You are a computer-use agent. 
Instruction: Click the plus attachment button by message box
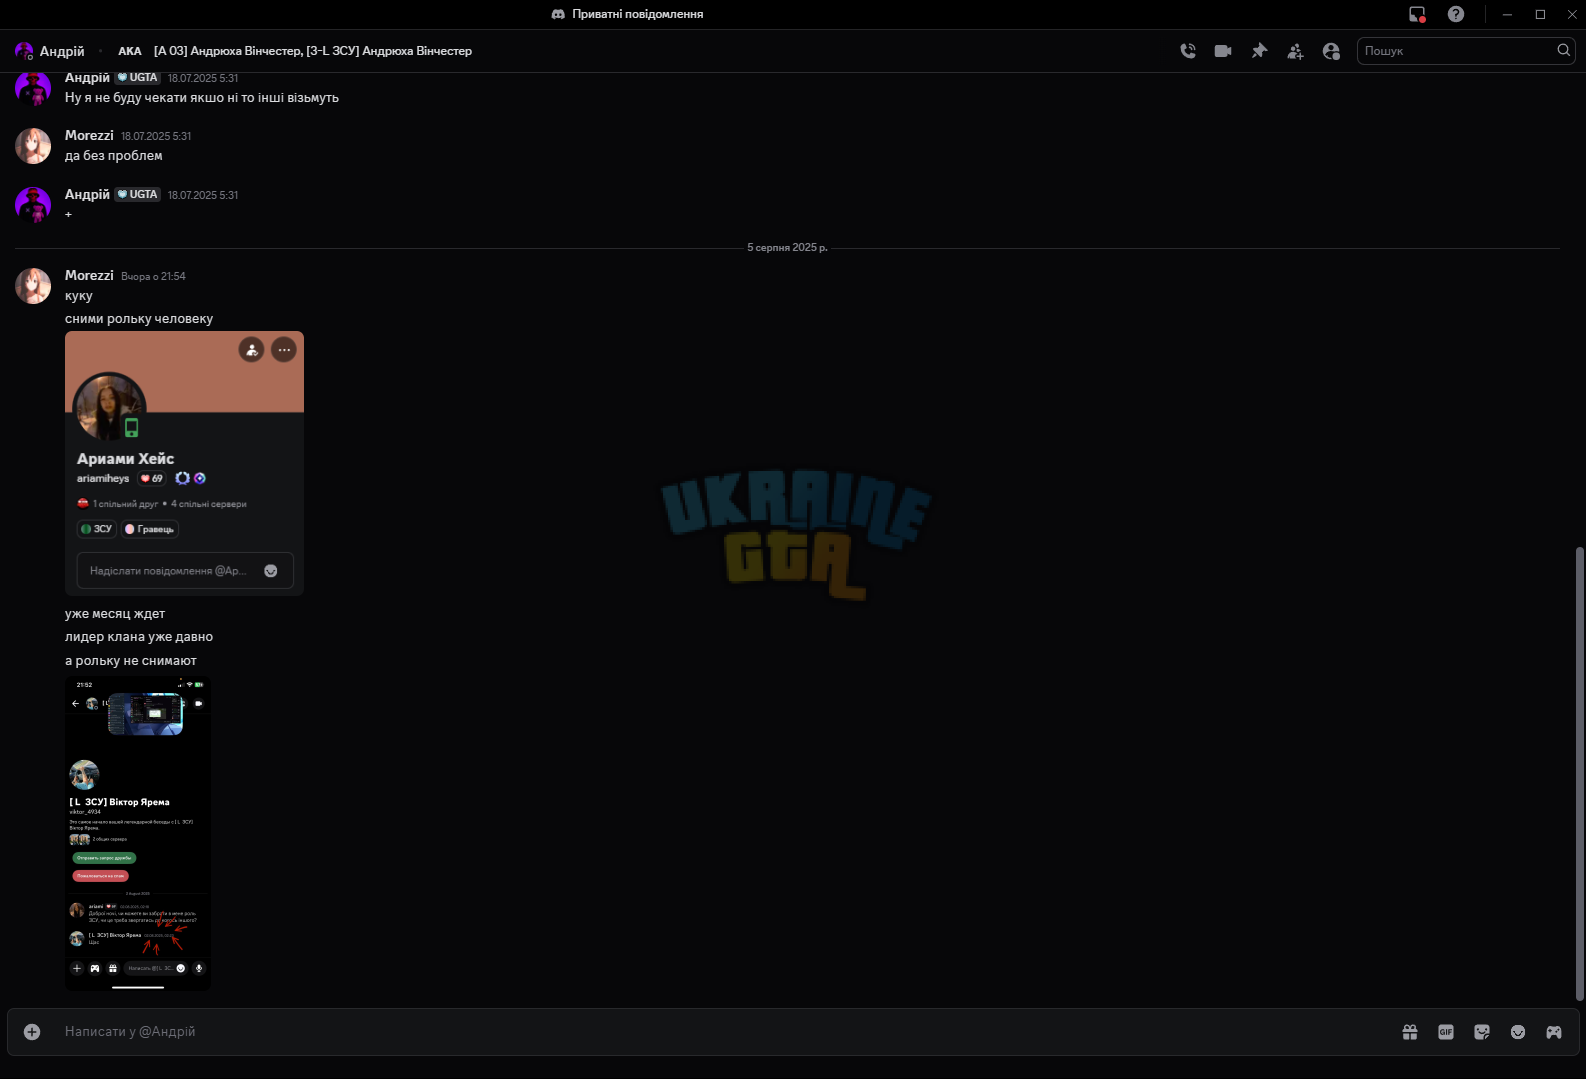(32, 1032)
